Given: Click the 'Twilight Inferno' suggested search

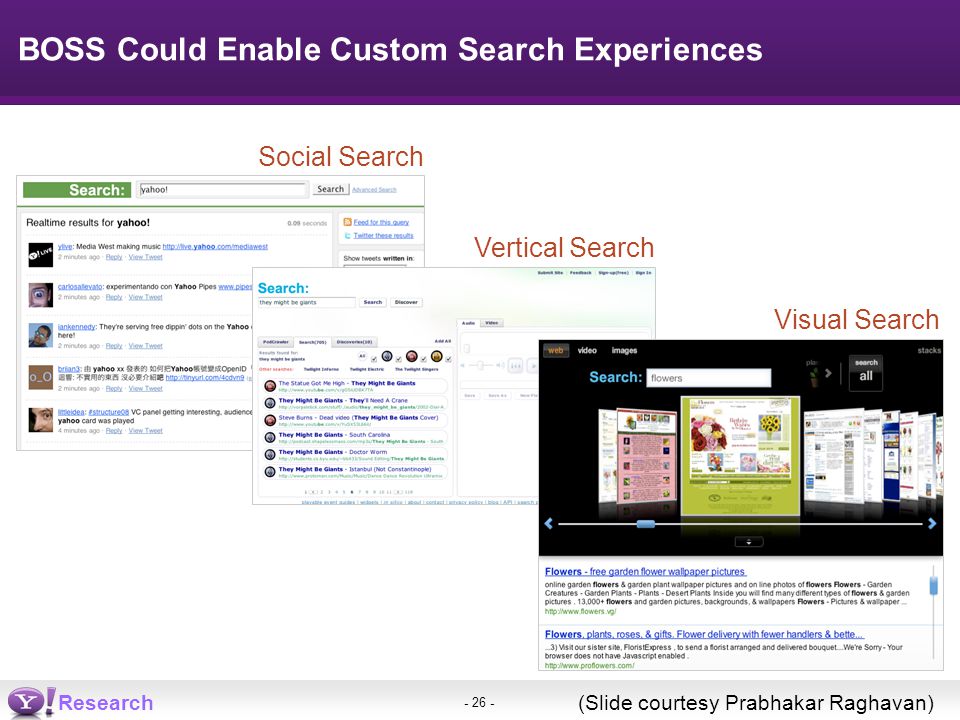Looking at the screenshot, I should 321,369.
